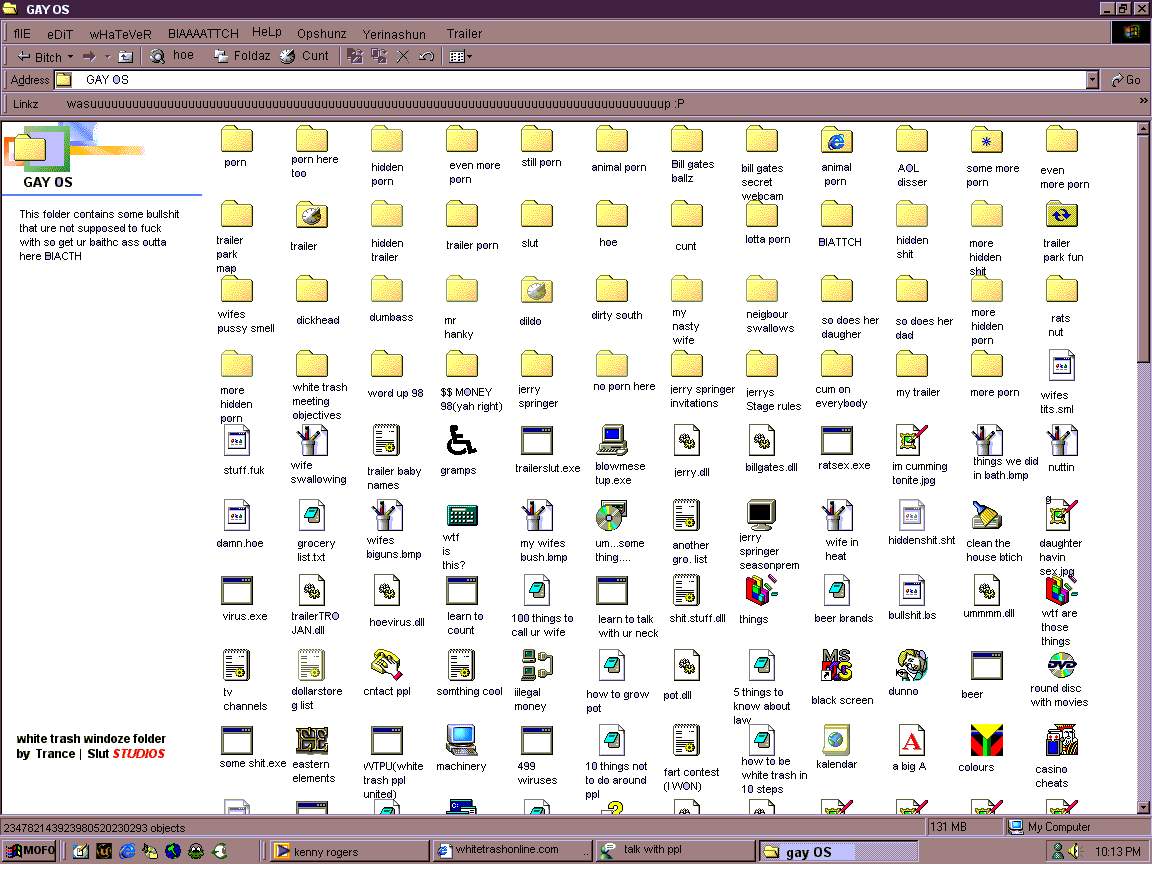Open the 'iilegal money' network icon
Image resolution: width=1152 pixels, height=875 pixels.
coord(536,666)
